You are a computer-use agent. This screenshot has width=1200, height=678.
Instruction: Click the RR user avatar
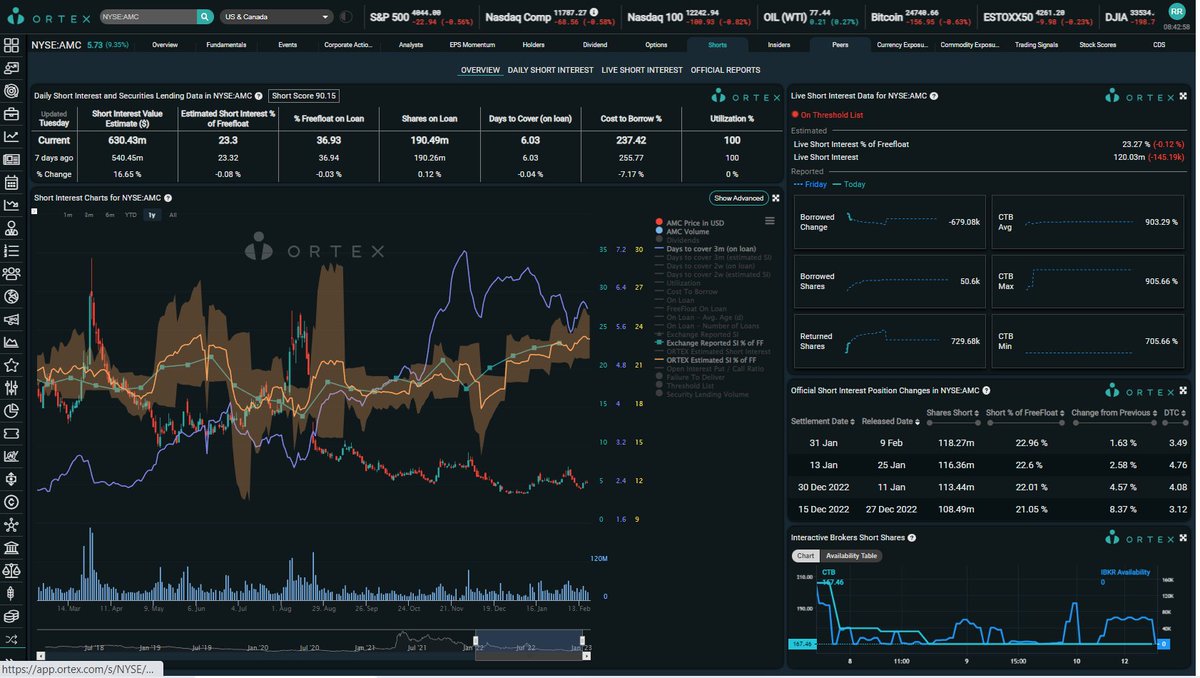coord(1176,11)
